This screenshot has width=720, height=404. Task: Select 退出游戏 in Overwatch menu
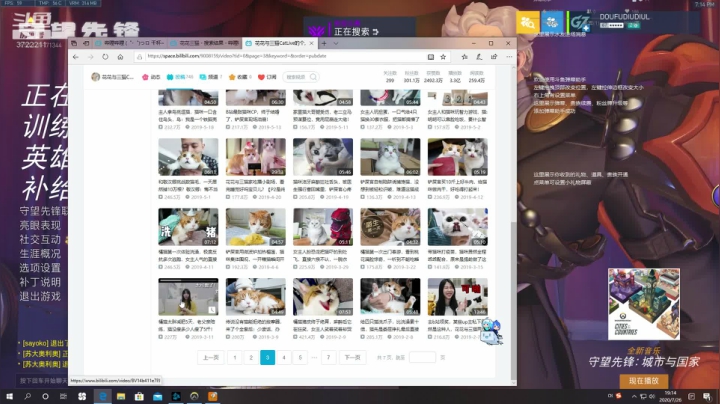[x=40, y=297]
